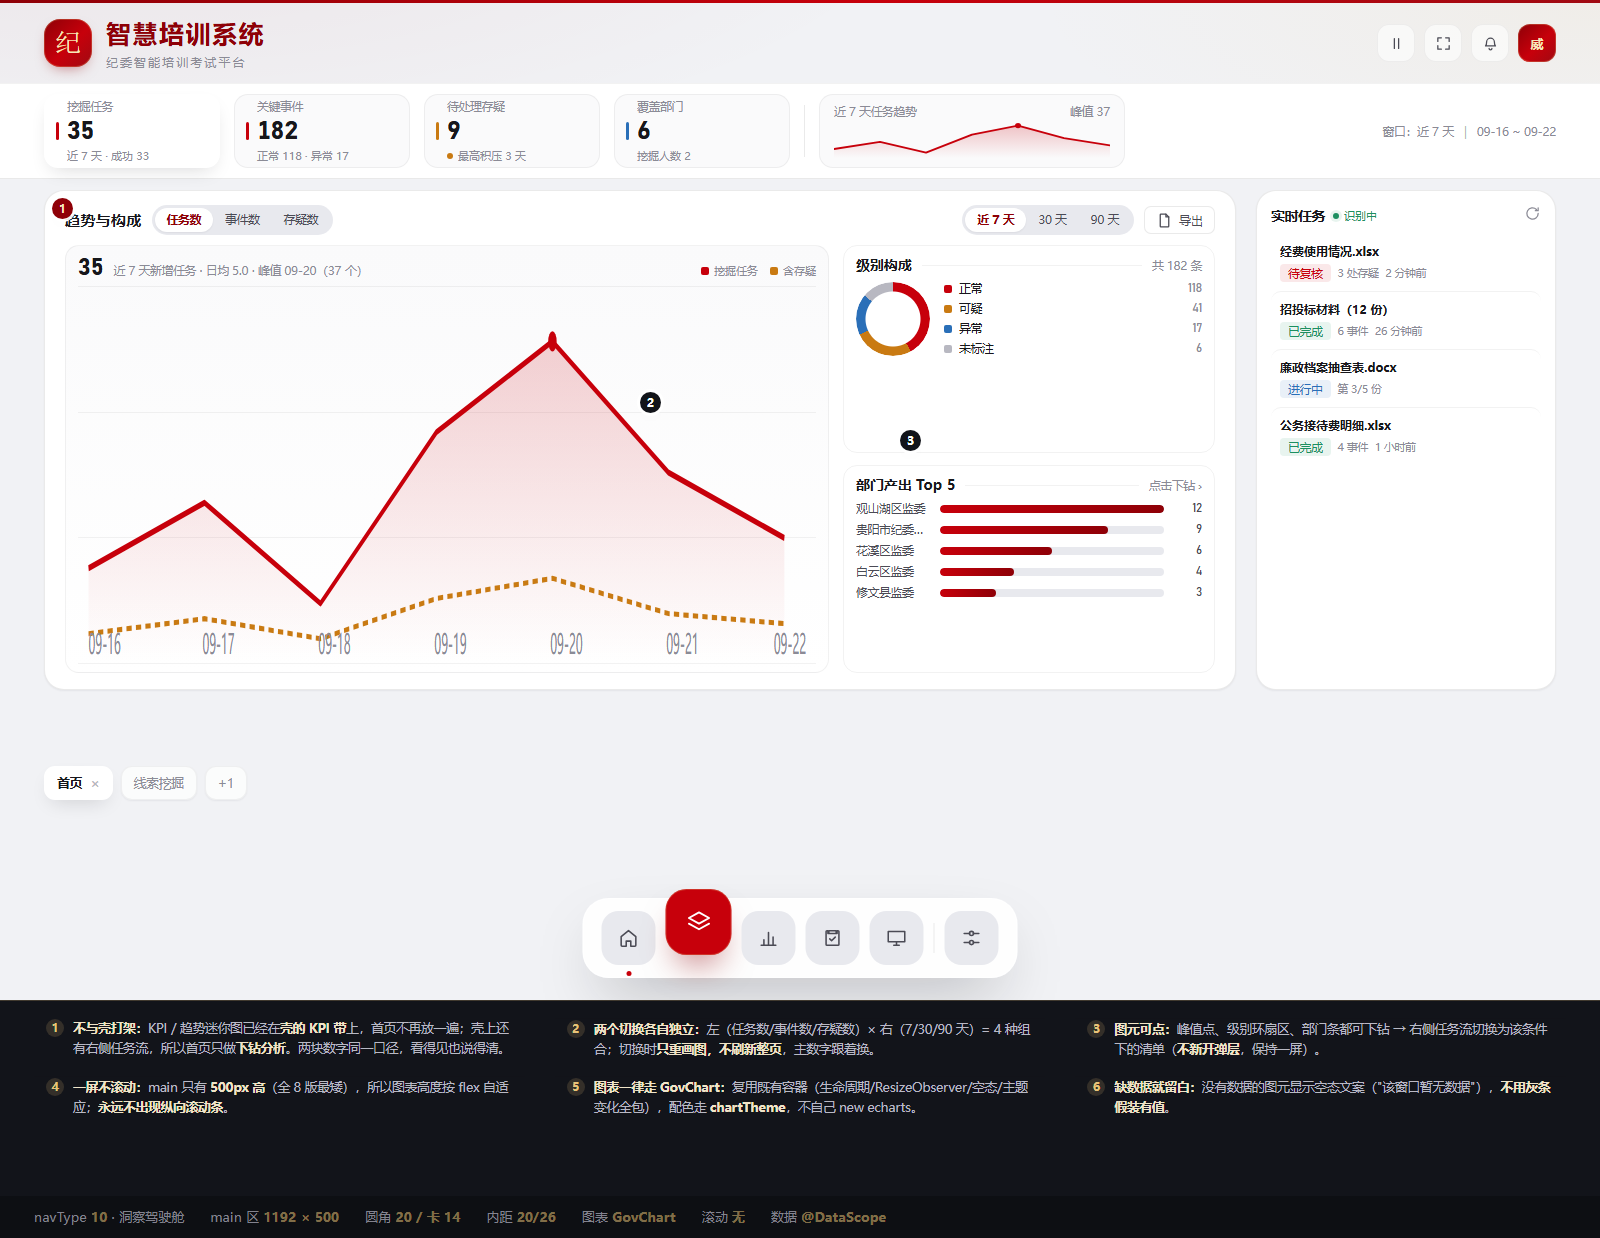Toggle fullscreen mode icon
Image resolution: width=1600 pixels, height=1238 pixels.
(x=1443, y=43)
